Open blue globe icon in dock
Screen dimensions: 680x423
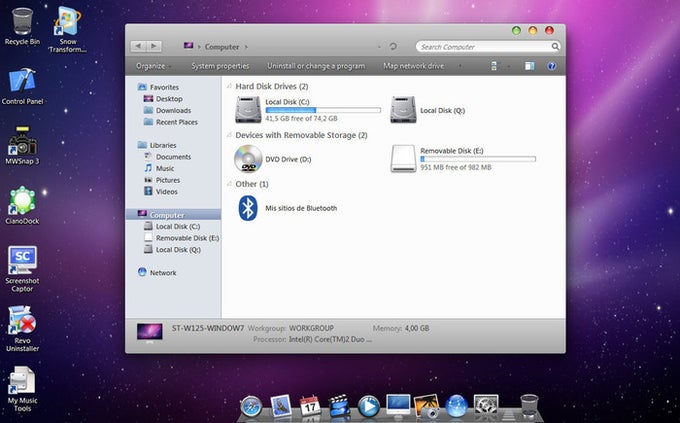457,407
